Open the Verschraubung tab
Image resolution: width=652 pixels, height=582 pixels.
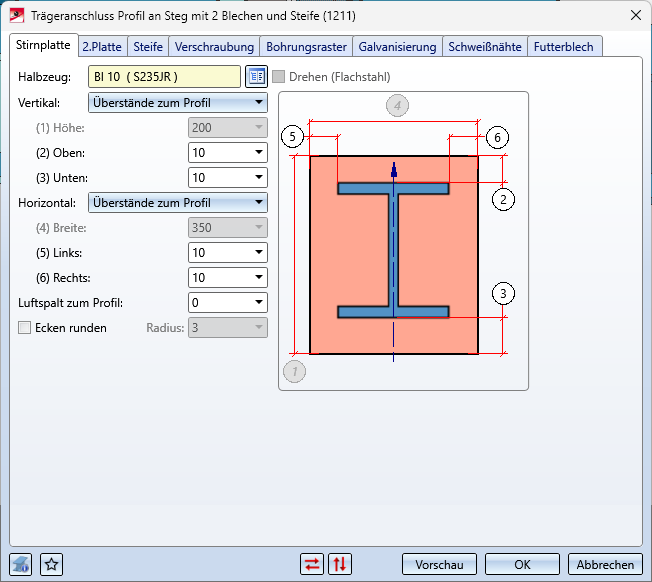pos(214,47)
